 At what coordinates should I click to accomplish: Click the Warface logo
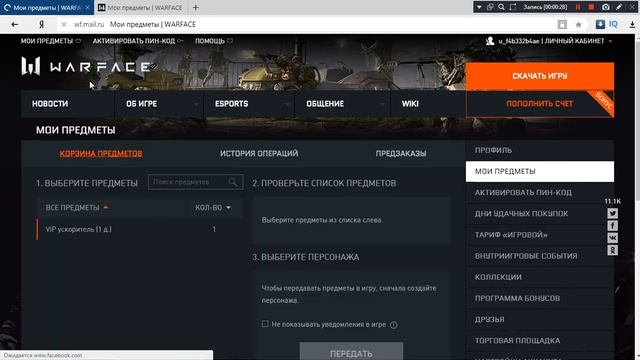89,67
